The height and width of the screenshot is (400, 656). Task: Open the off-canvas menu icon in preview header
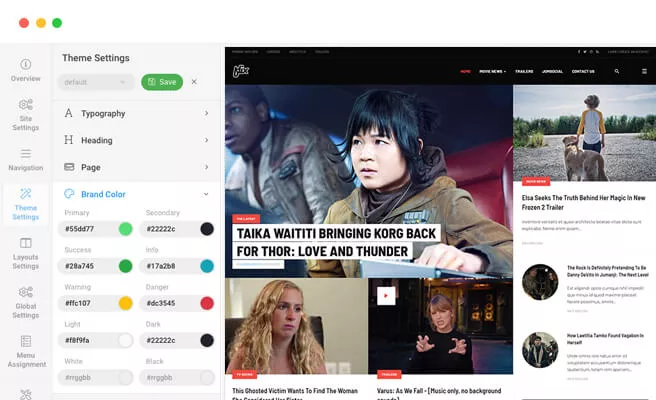[644, 71]
